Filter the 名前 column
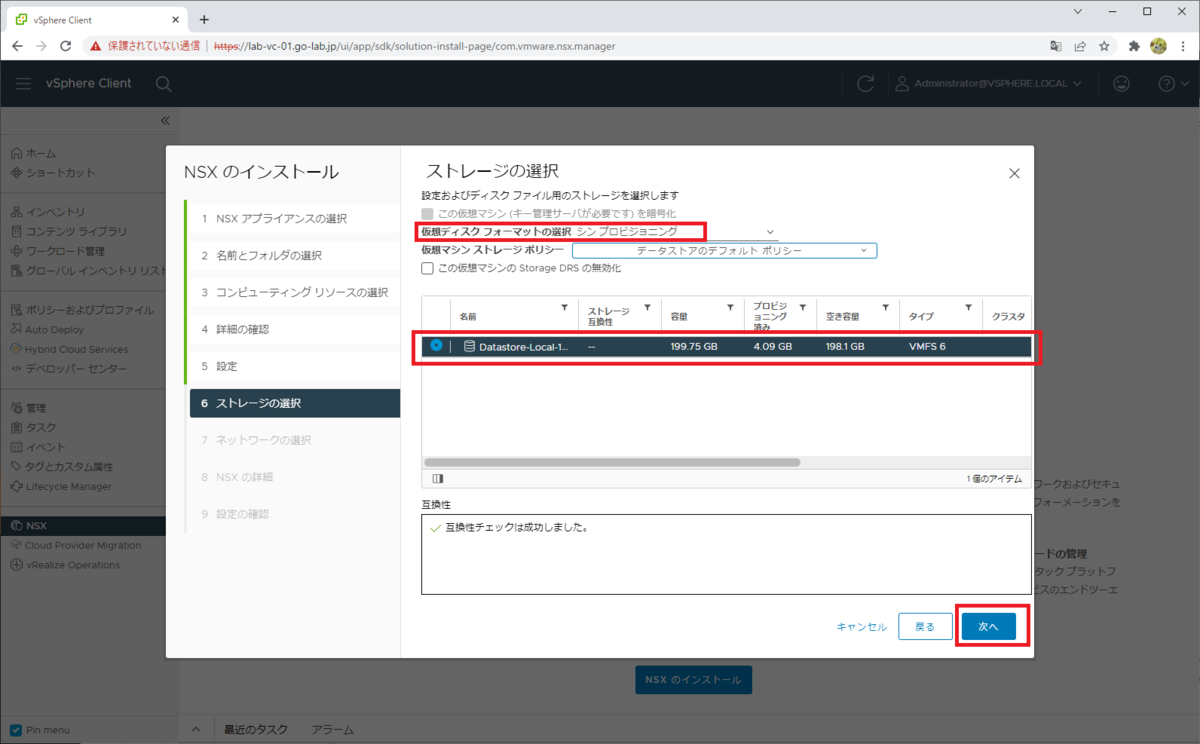 (564, 308)
